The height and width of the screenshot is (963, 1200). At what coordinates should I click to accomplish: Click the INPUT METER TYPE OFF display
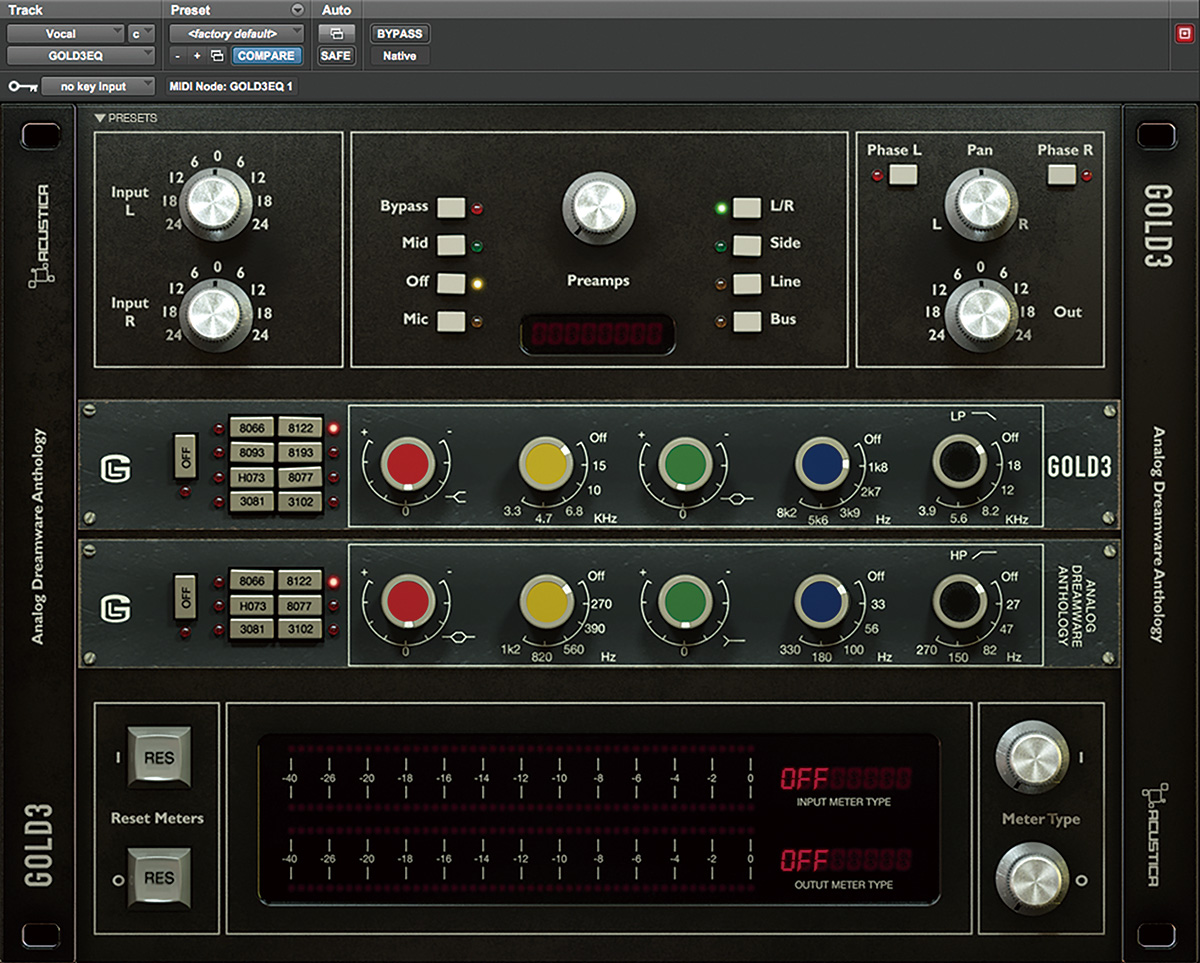point(846,778)
